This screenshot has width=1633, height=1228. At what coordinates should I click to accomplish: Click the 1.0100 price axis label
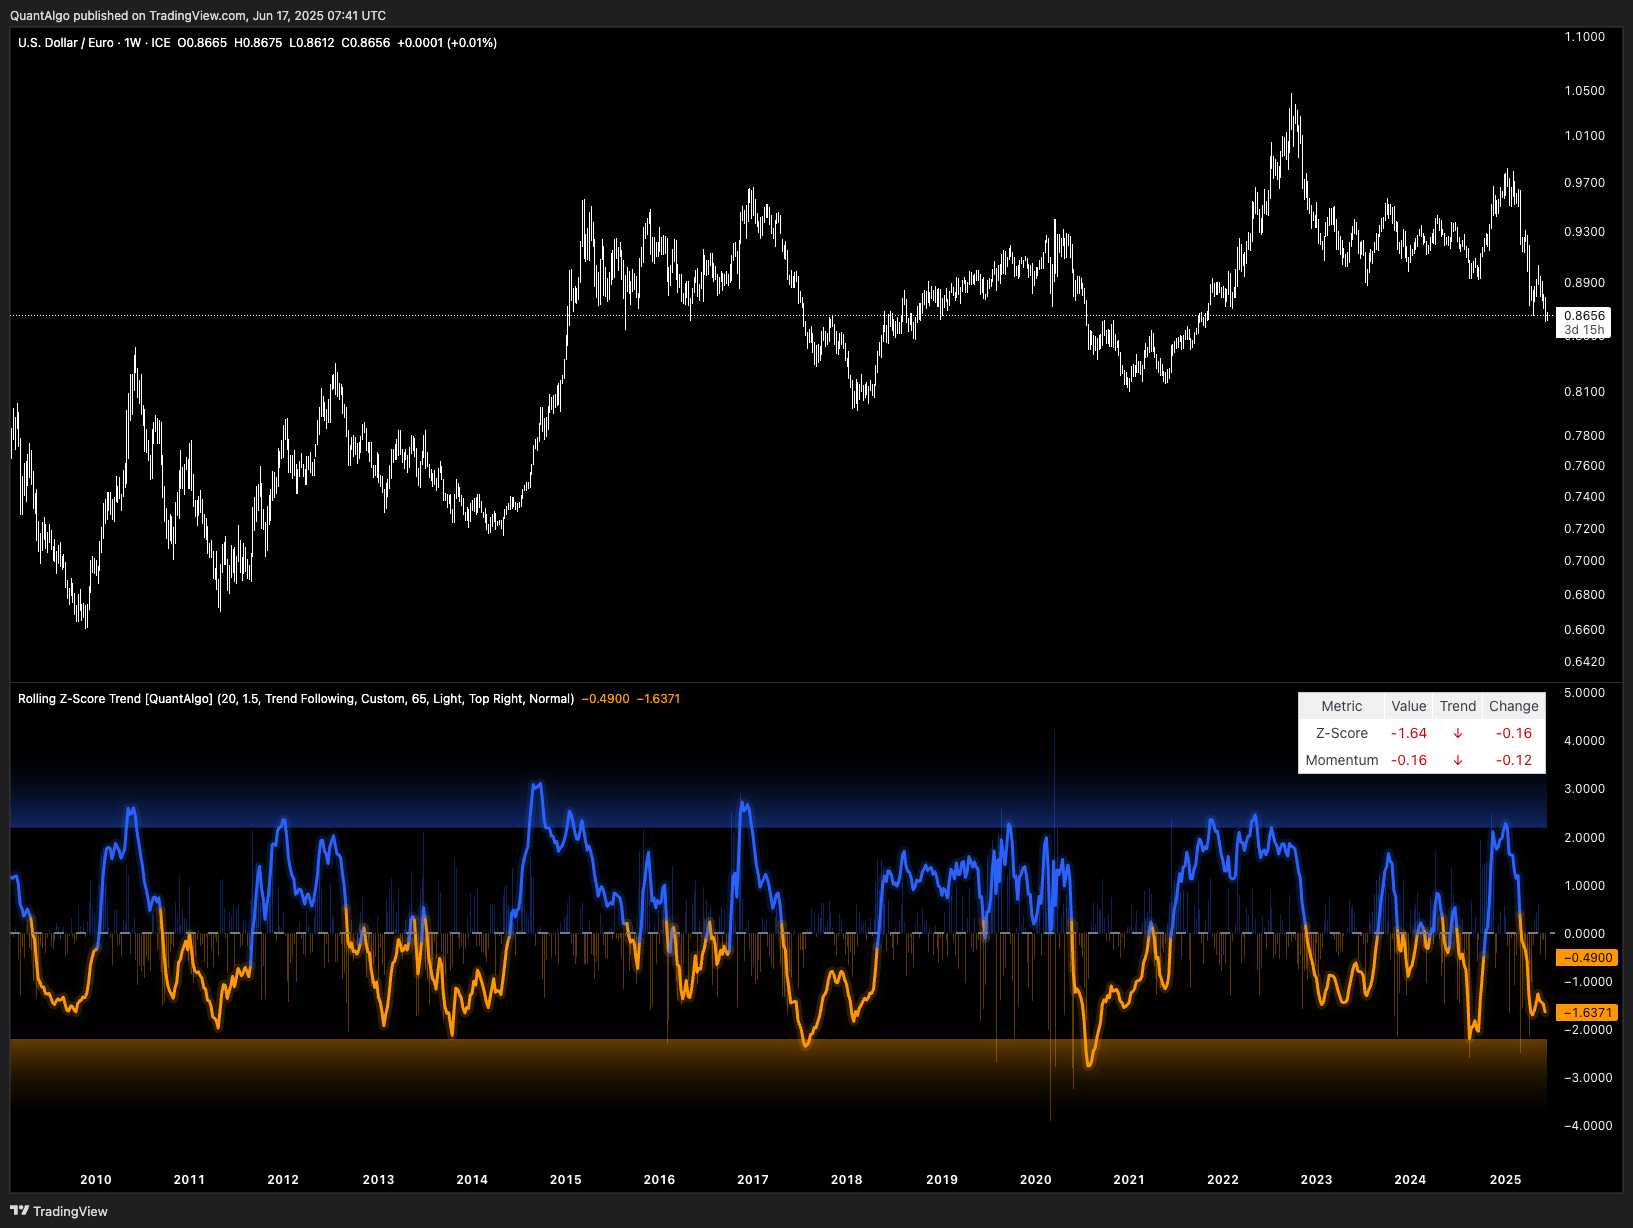click(x=1585, y=136)
